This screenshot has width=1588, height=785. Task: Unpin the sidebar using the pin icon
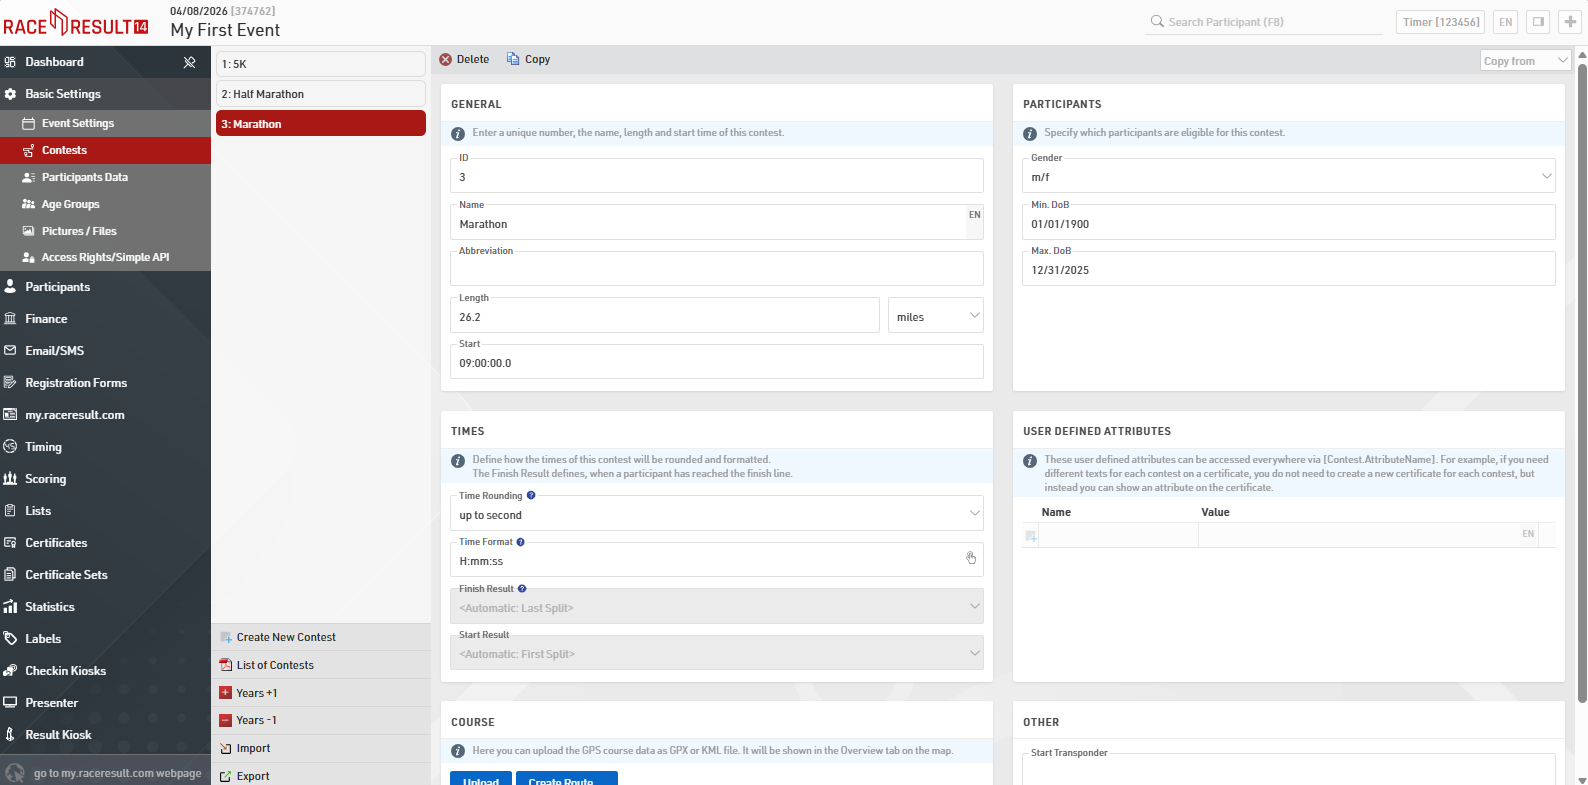tap(189, 62)
